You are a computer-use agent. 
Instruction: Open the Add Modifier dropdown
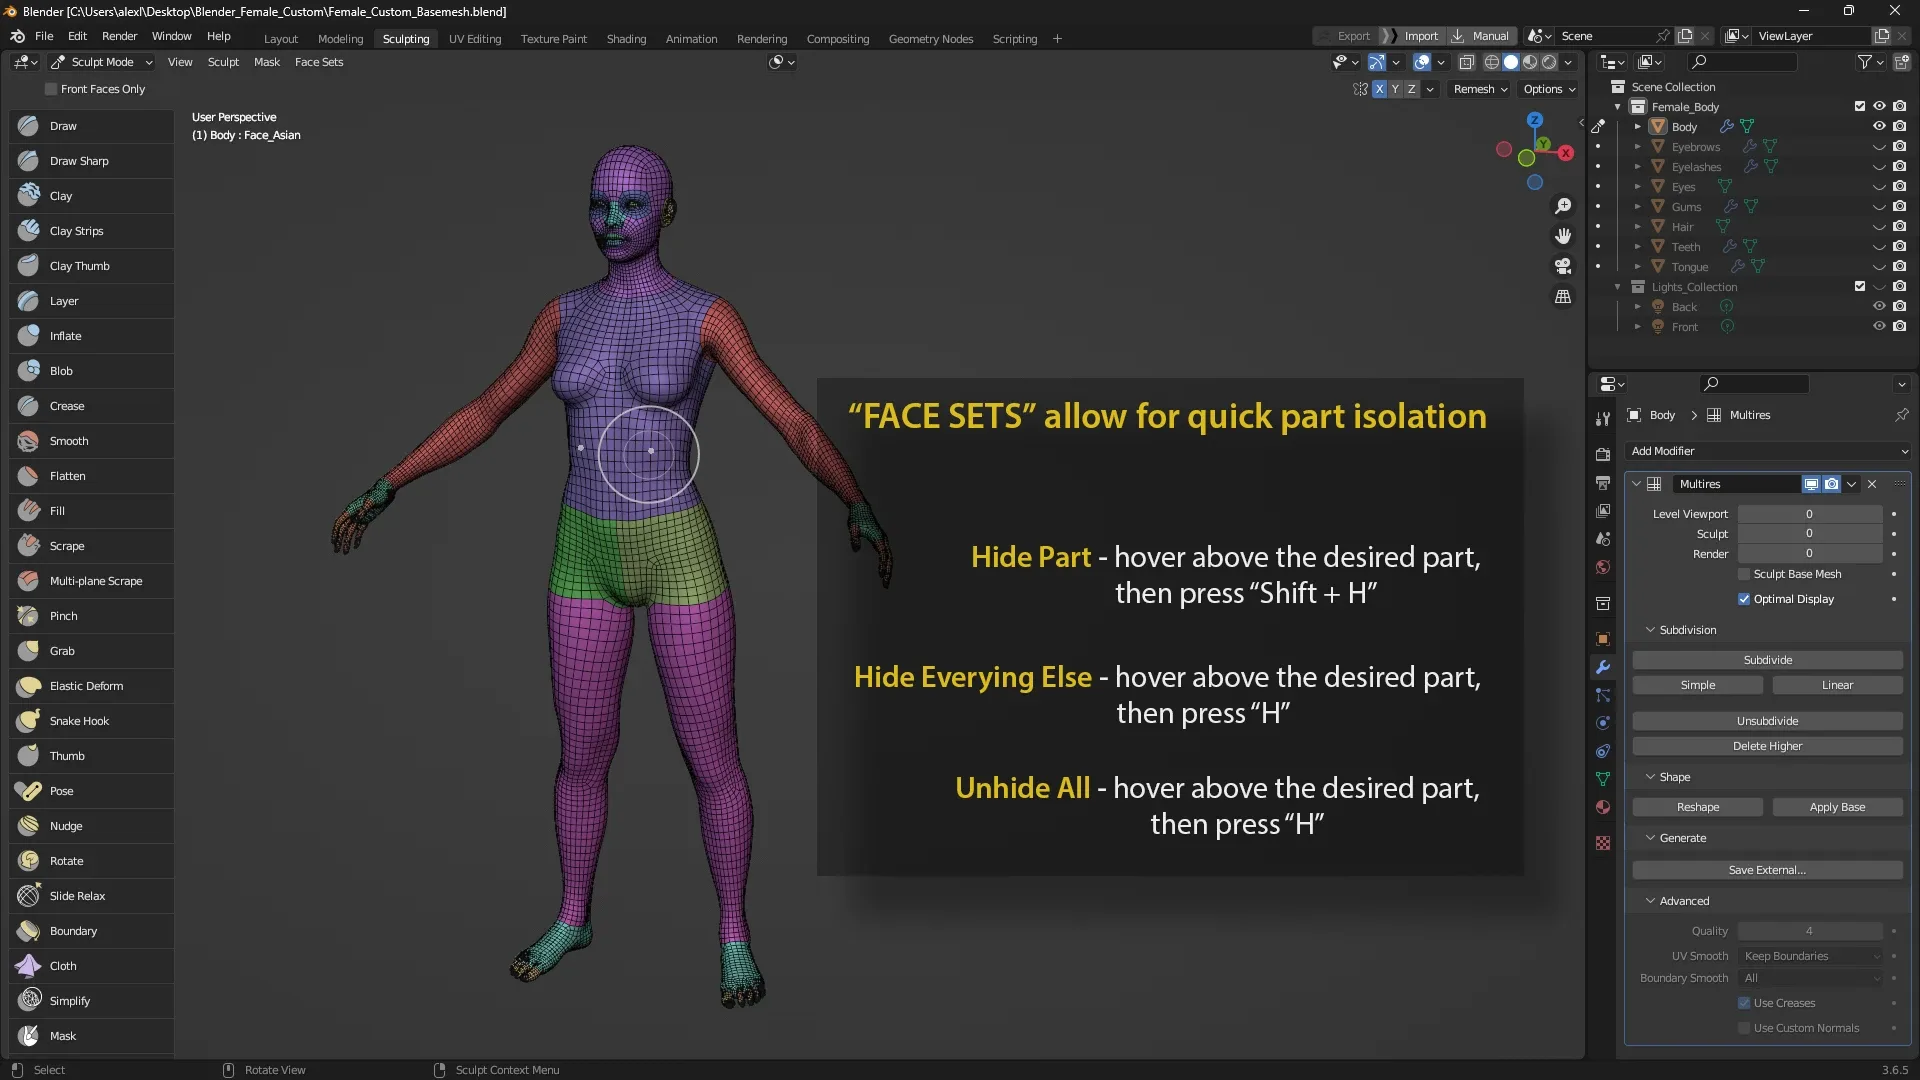[1767, 451]
